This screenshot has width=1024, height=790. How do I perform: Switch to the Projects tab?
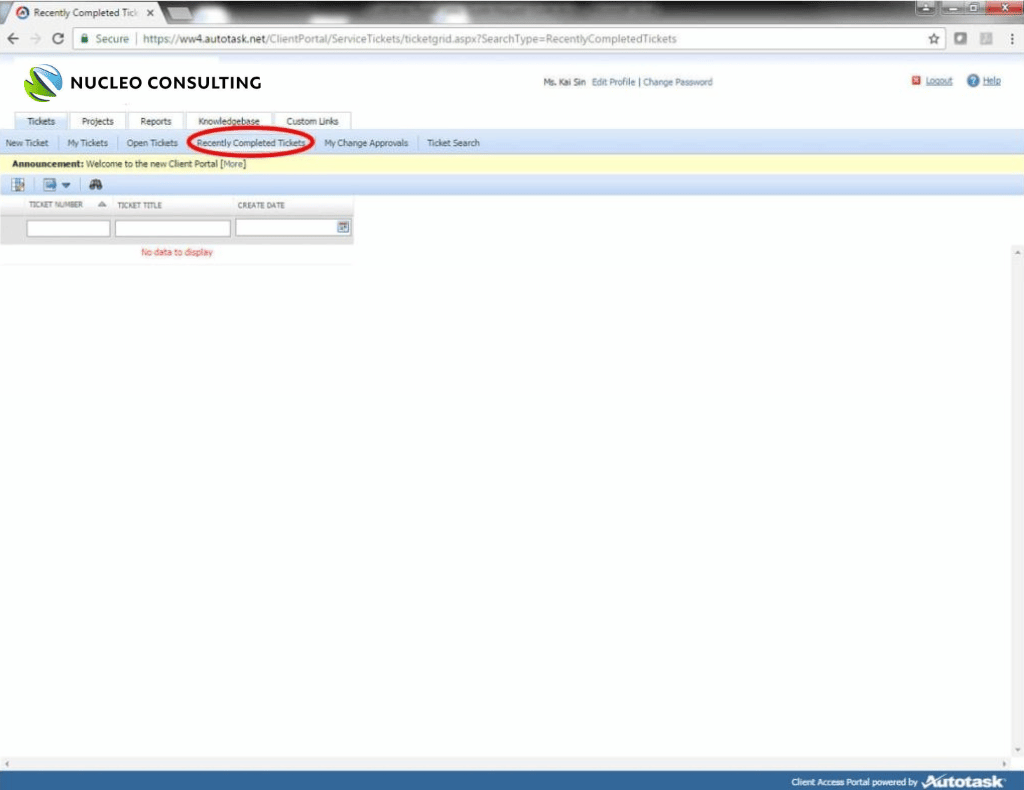point(97,121)
